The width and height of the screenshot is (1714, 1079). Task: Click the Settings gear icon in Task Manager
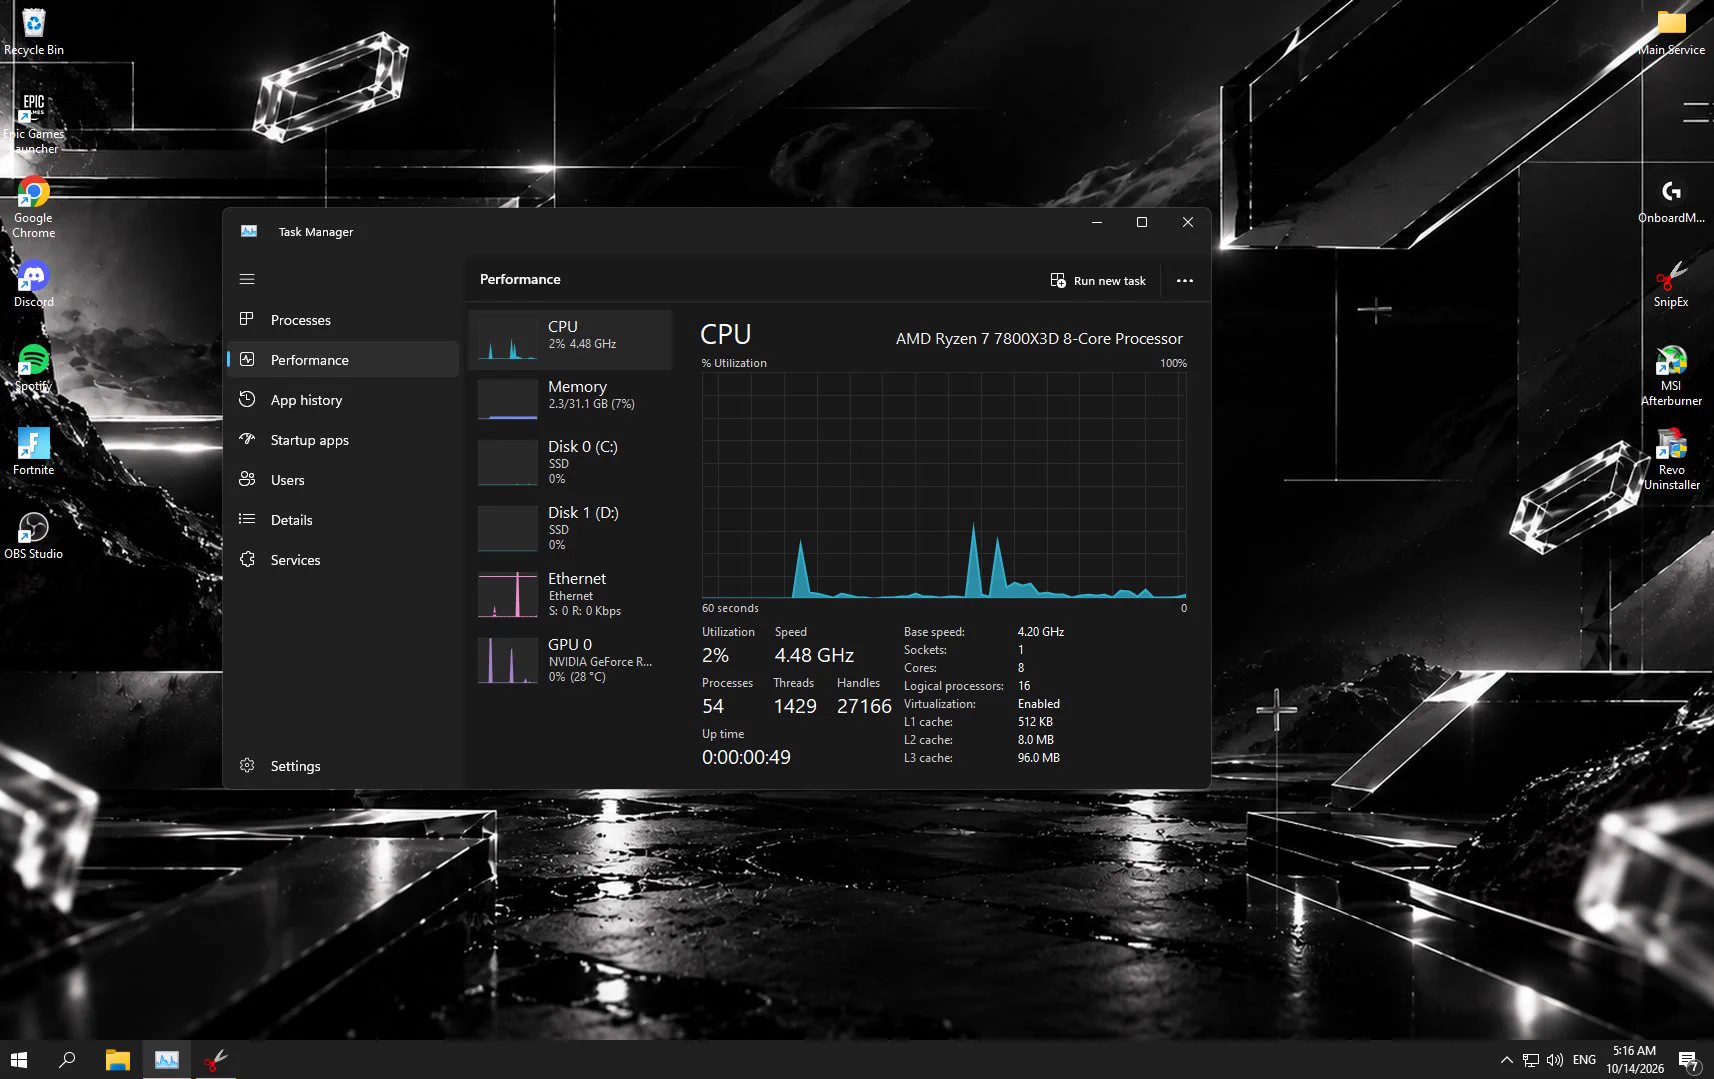tap(247, 765)
